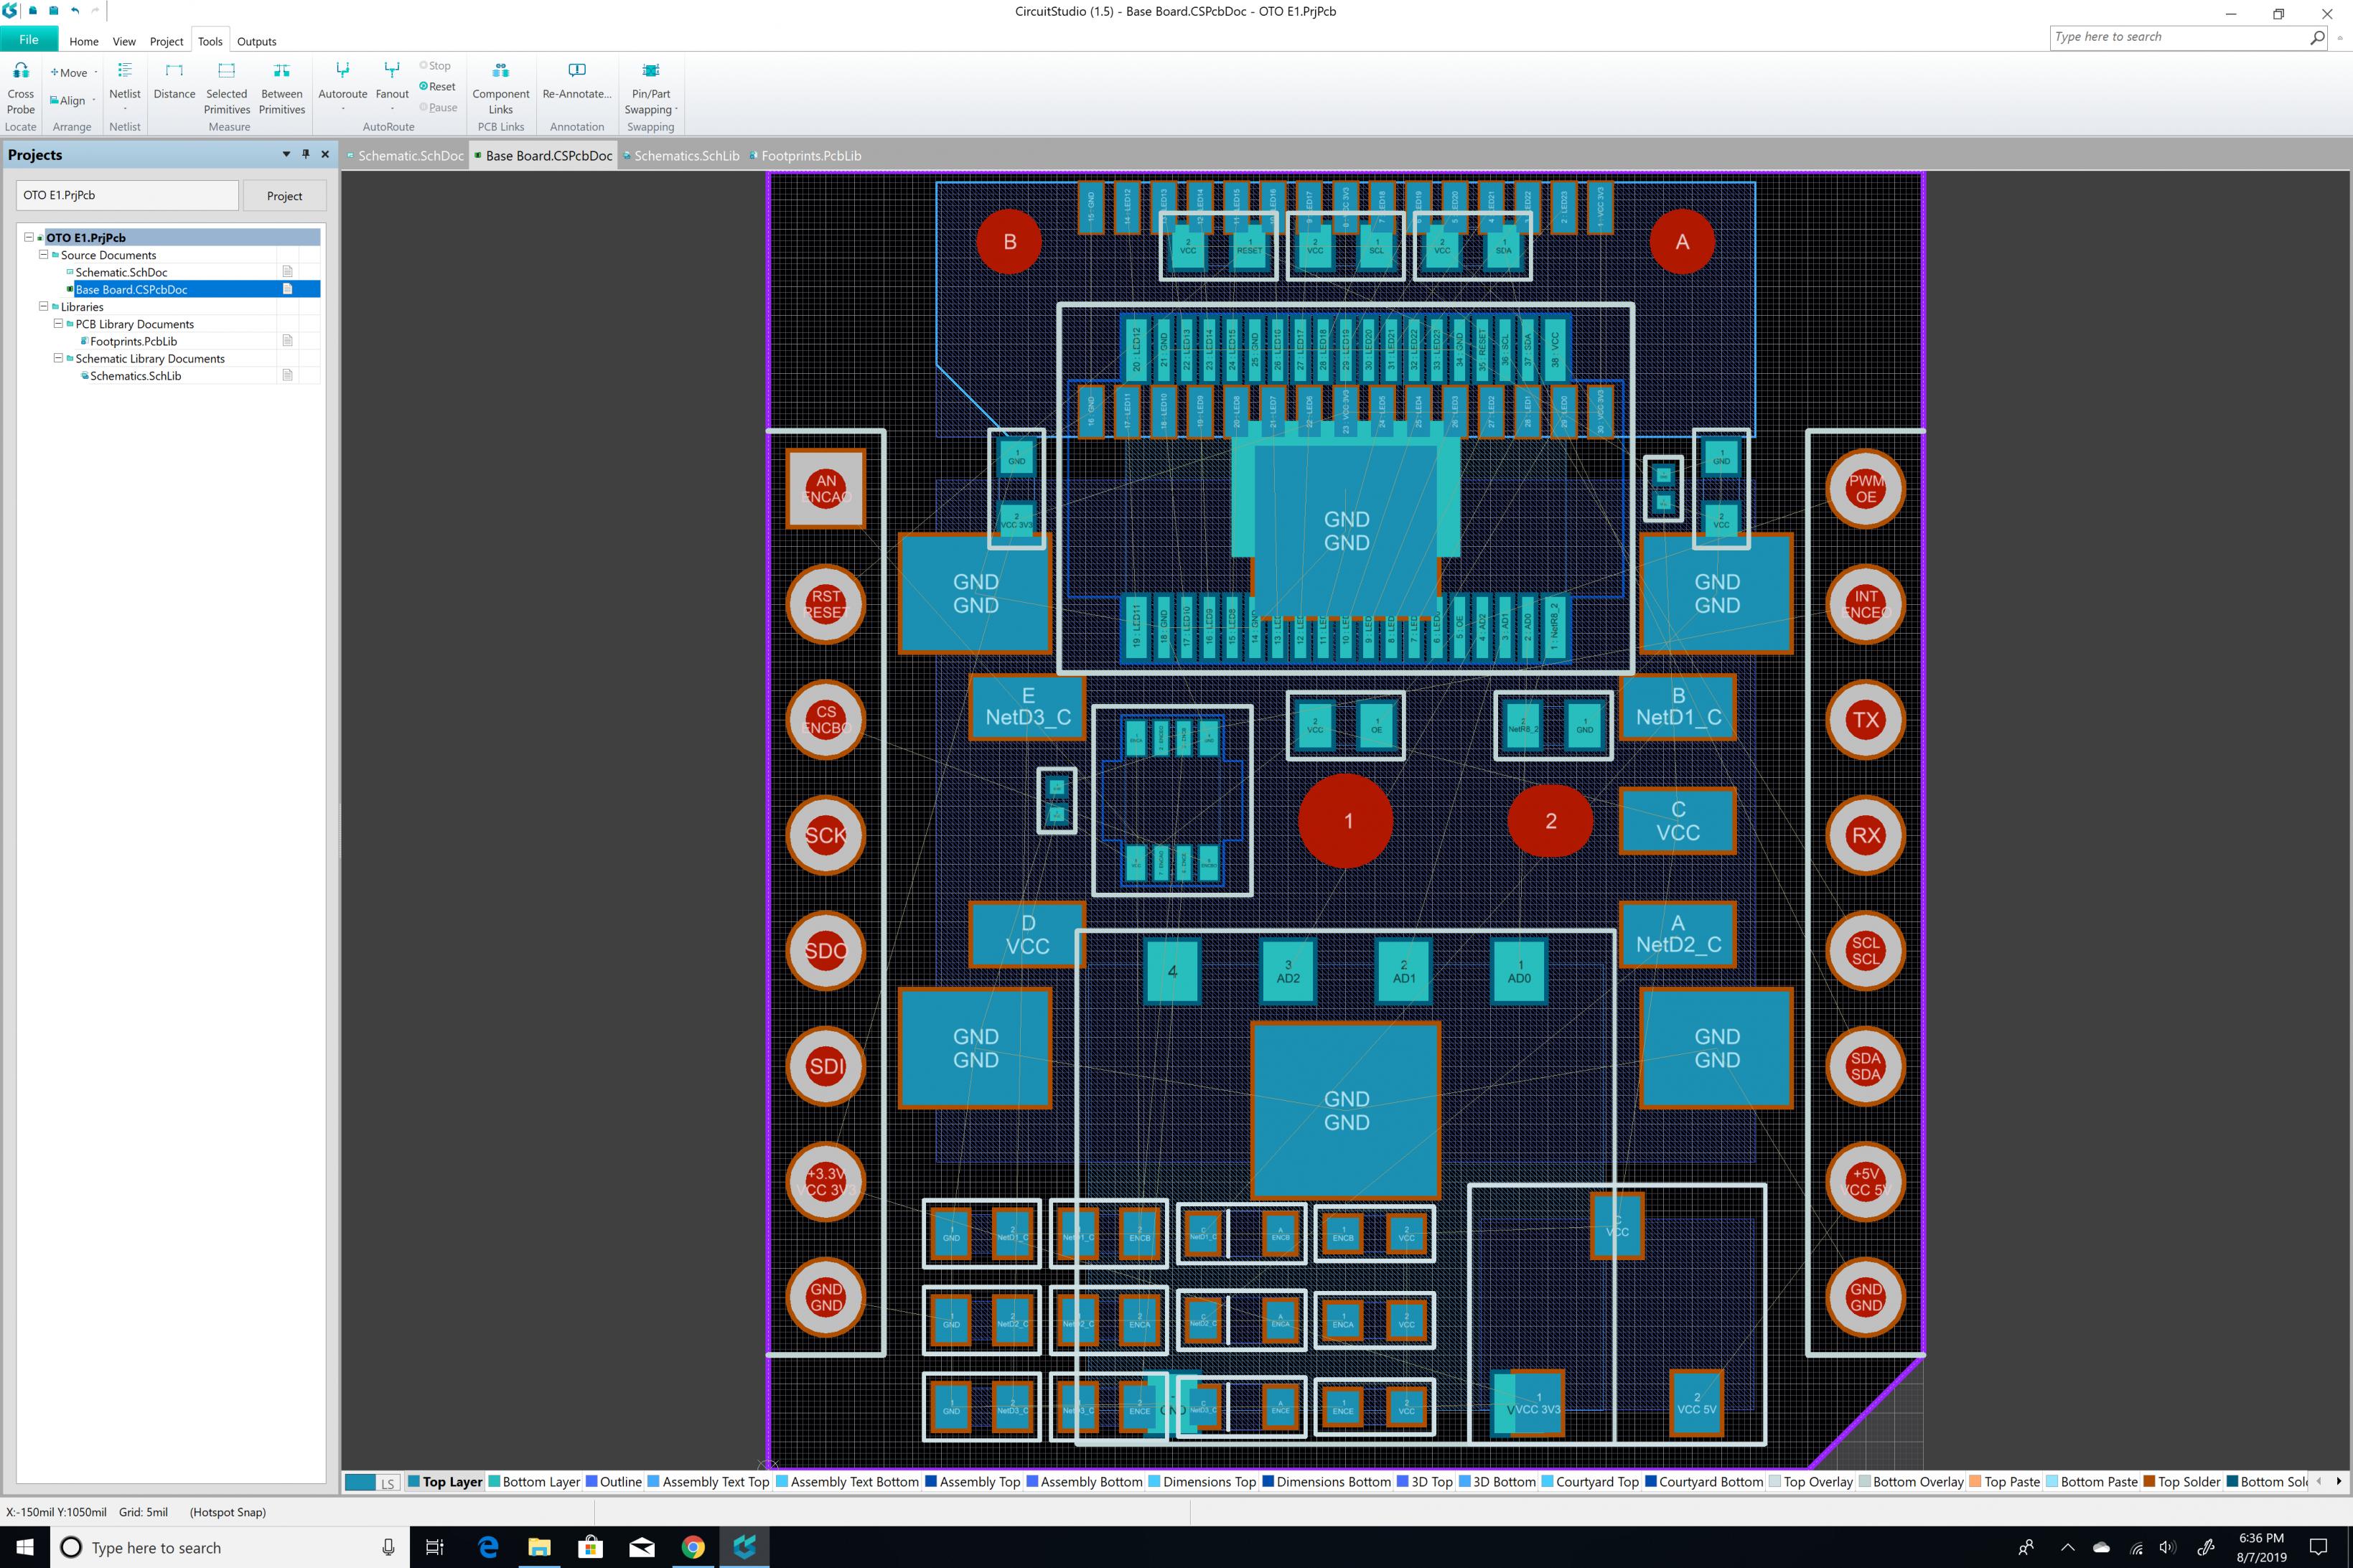
Task: Pin the Projects panel
Action: click(x=306, y=154)
